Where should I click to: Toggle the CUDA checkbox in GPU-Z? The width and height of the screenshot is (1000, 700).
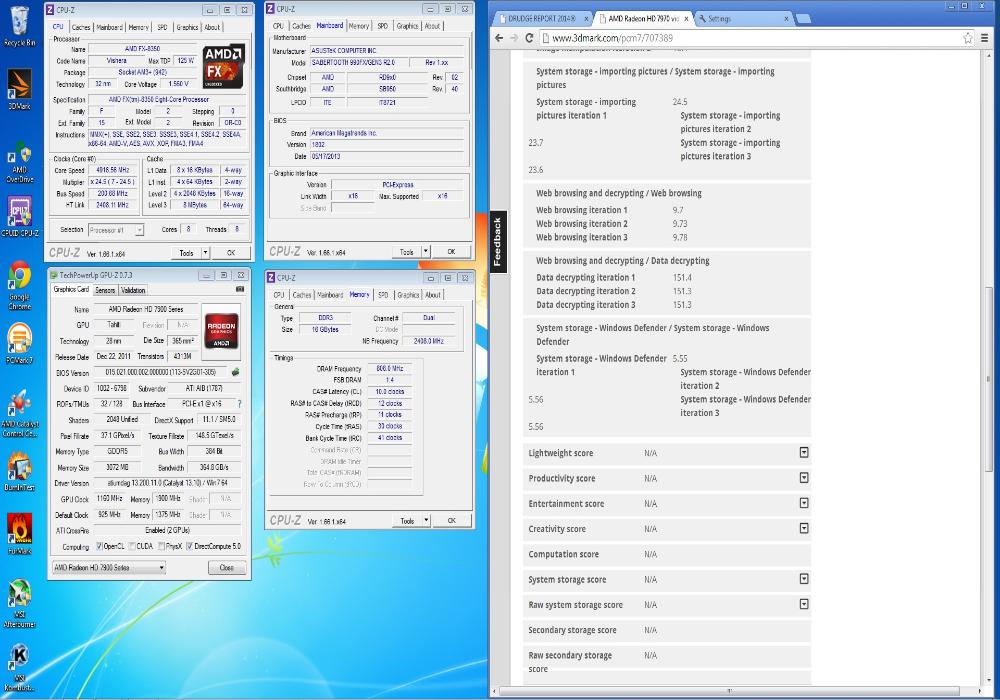(132, 546)
